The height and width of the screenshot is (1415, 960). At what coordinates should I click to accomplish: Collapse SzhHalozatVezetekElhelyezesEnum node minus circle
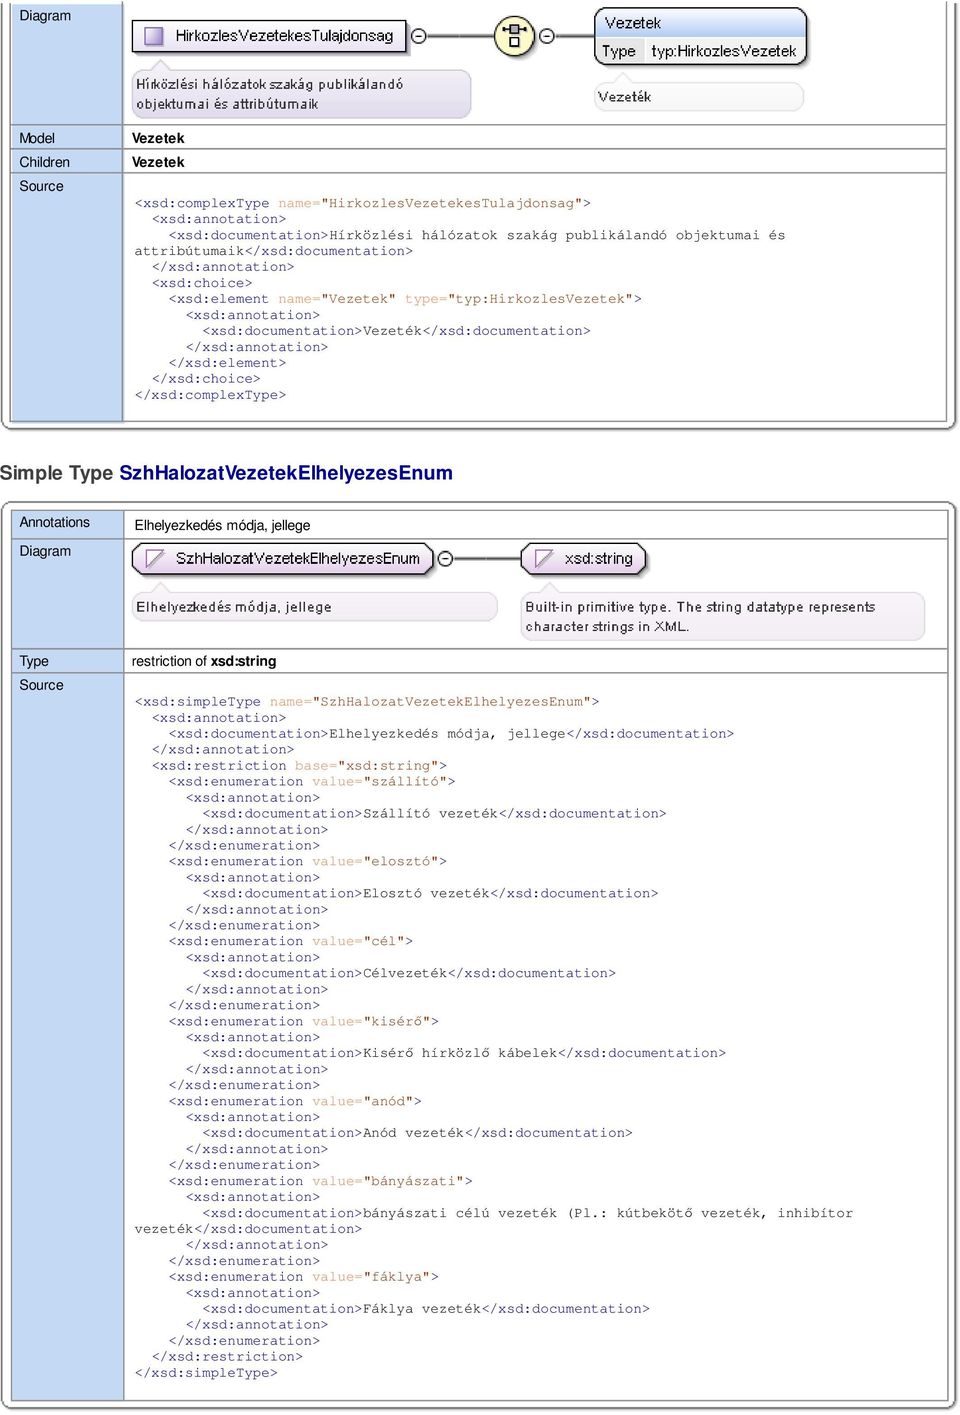446,559
